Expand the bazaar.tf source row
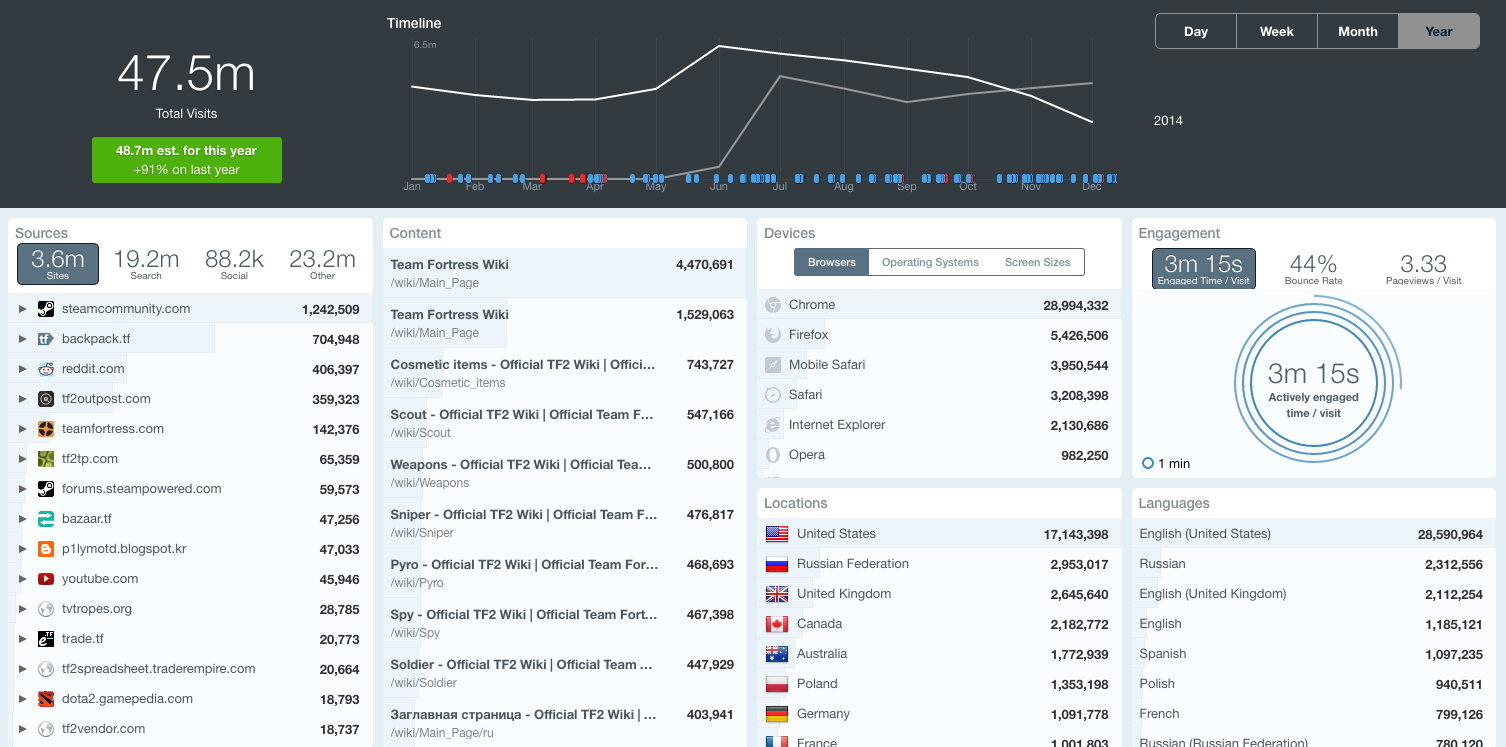This screenshot has width=1506, height=747. pos(23,519)
